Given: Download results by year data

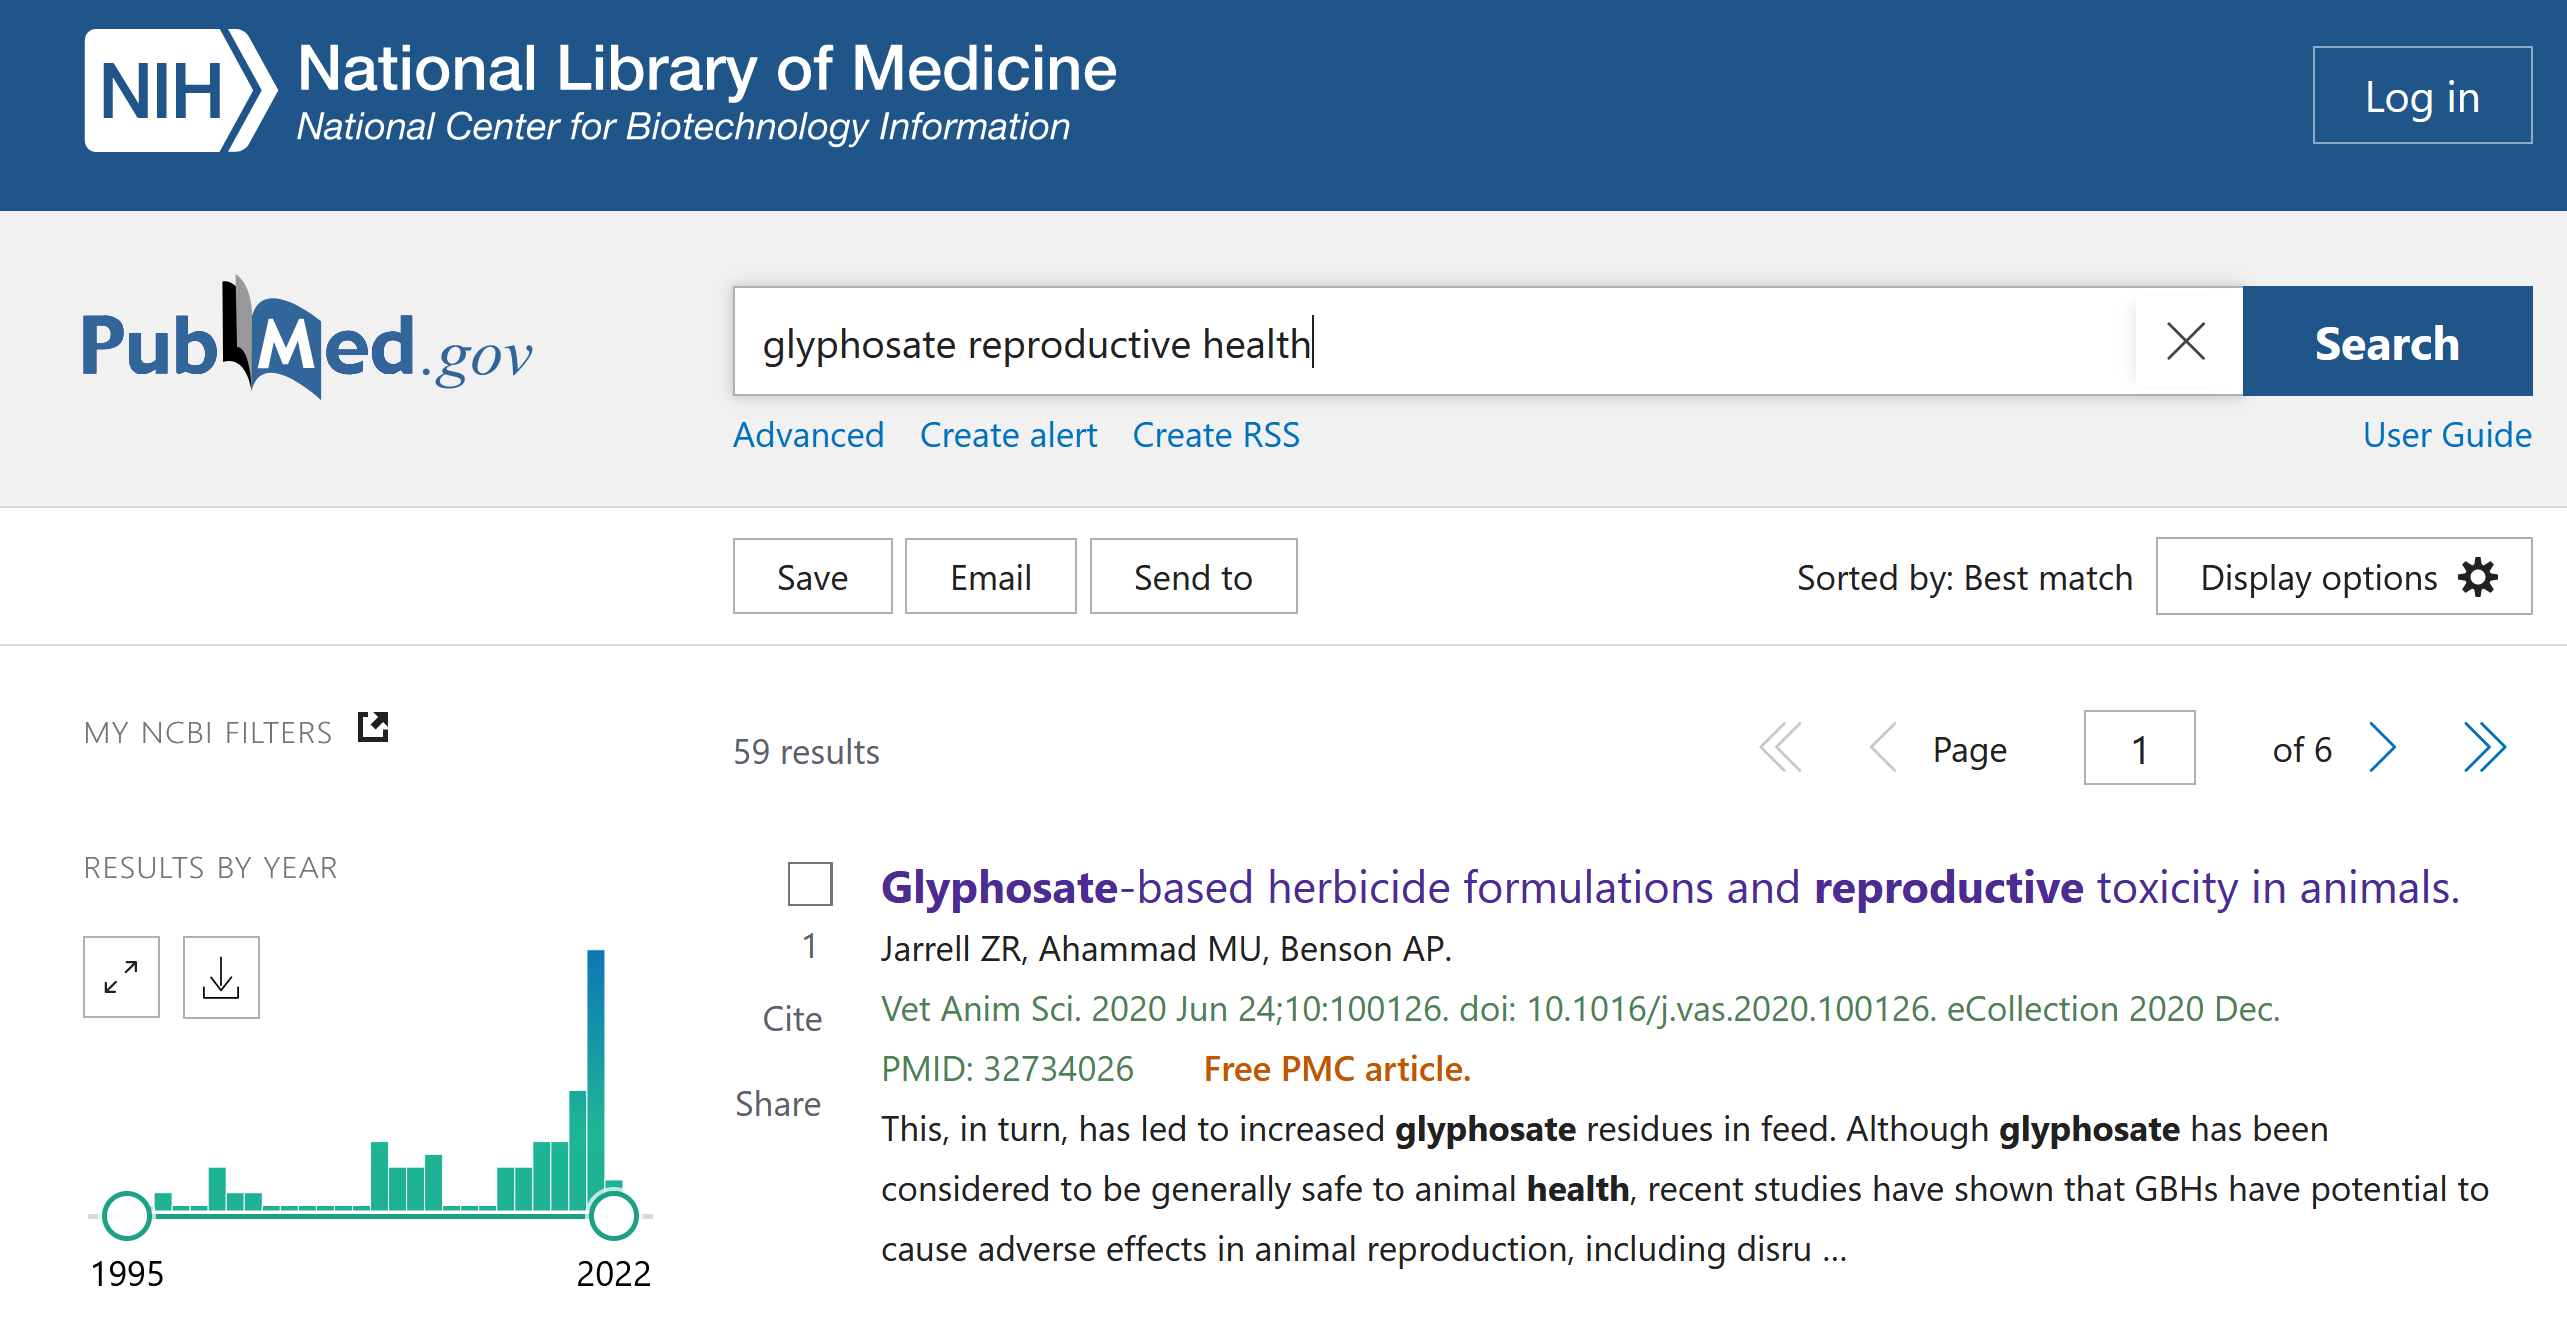Looking at the screenshot, I should [221, 977].
